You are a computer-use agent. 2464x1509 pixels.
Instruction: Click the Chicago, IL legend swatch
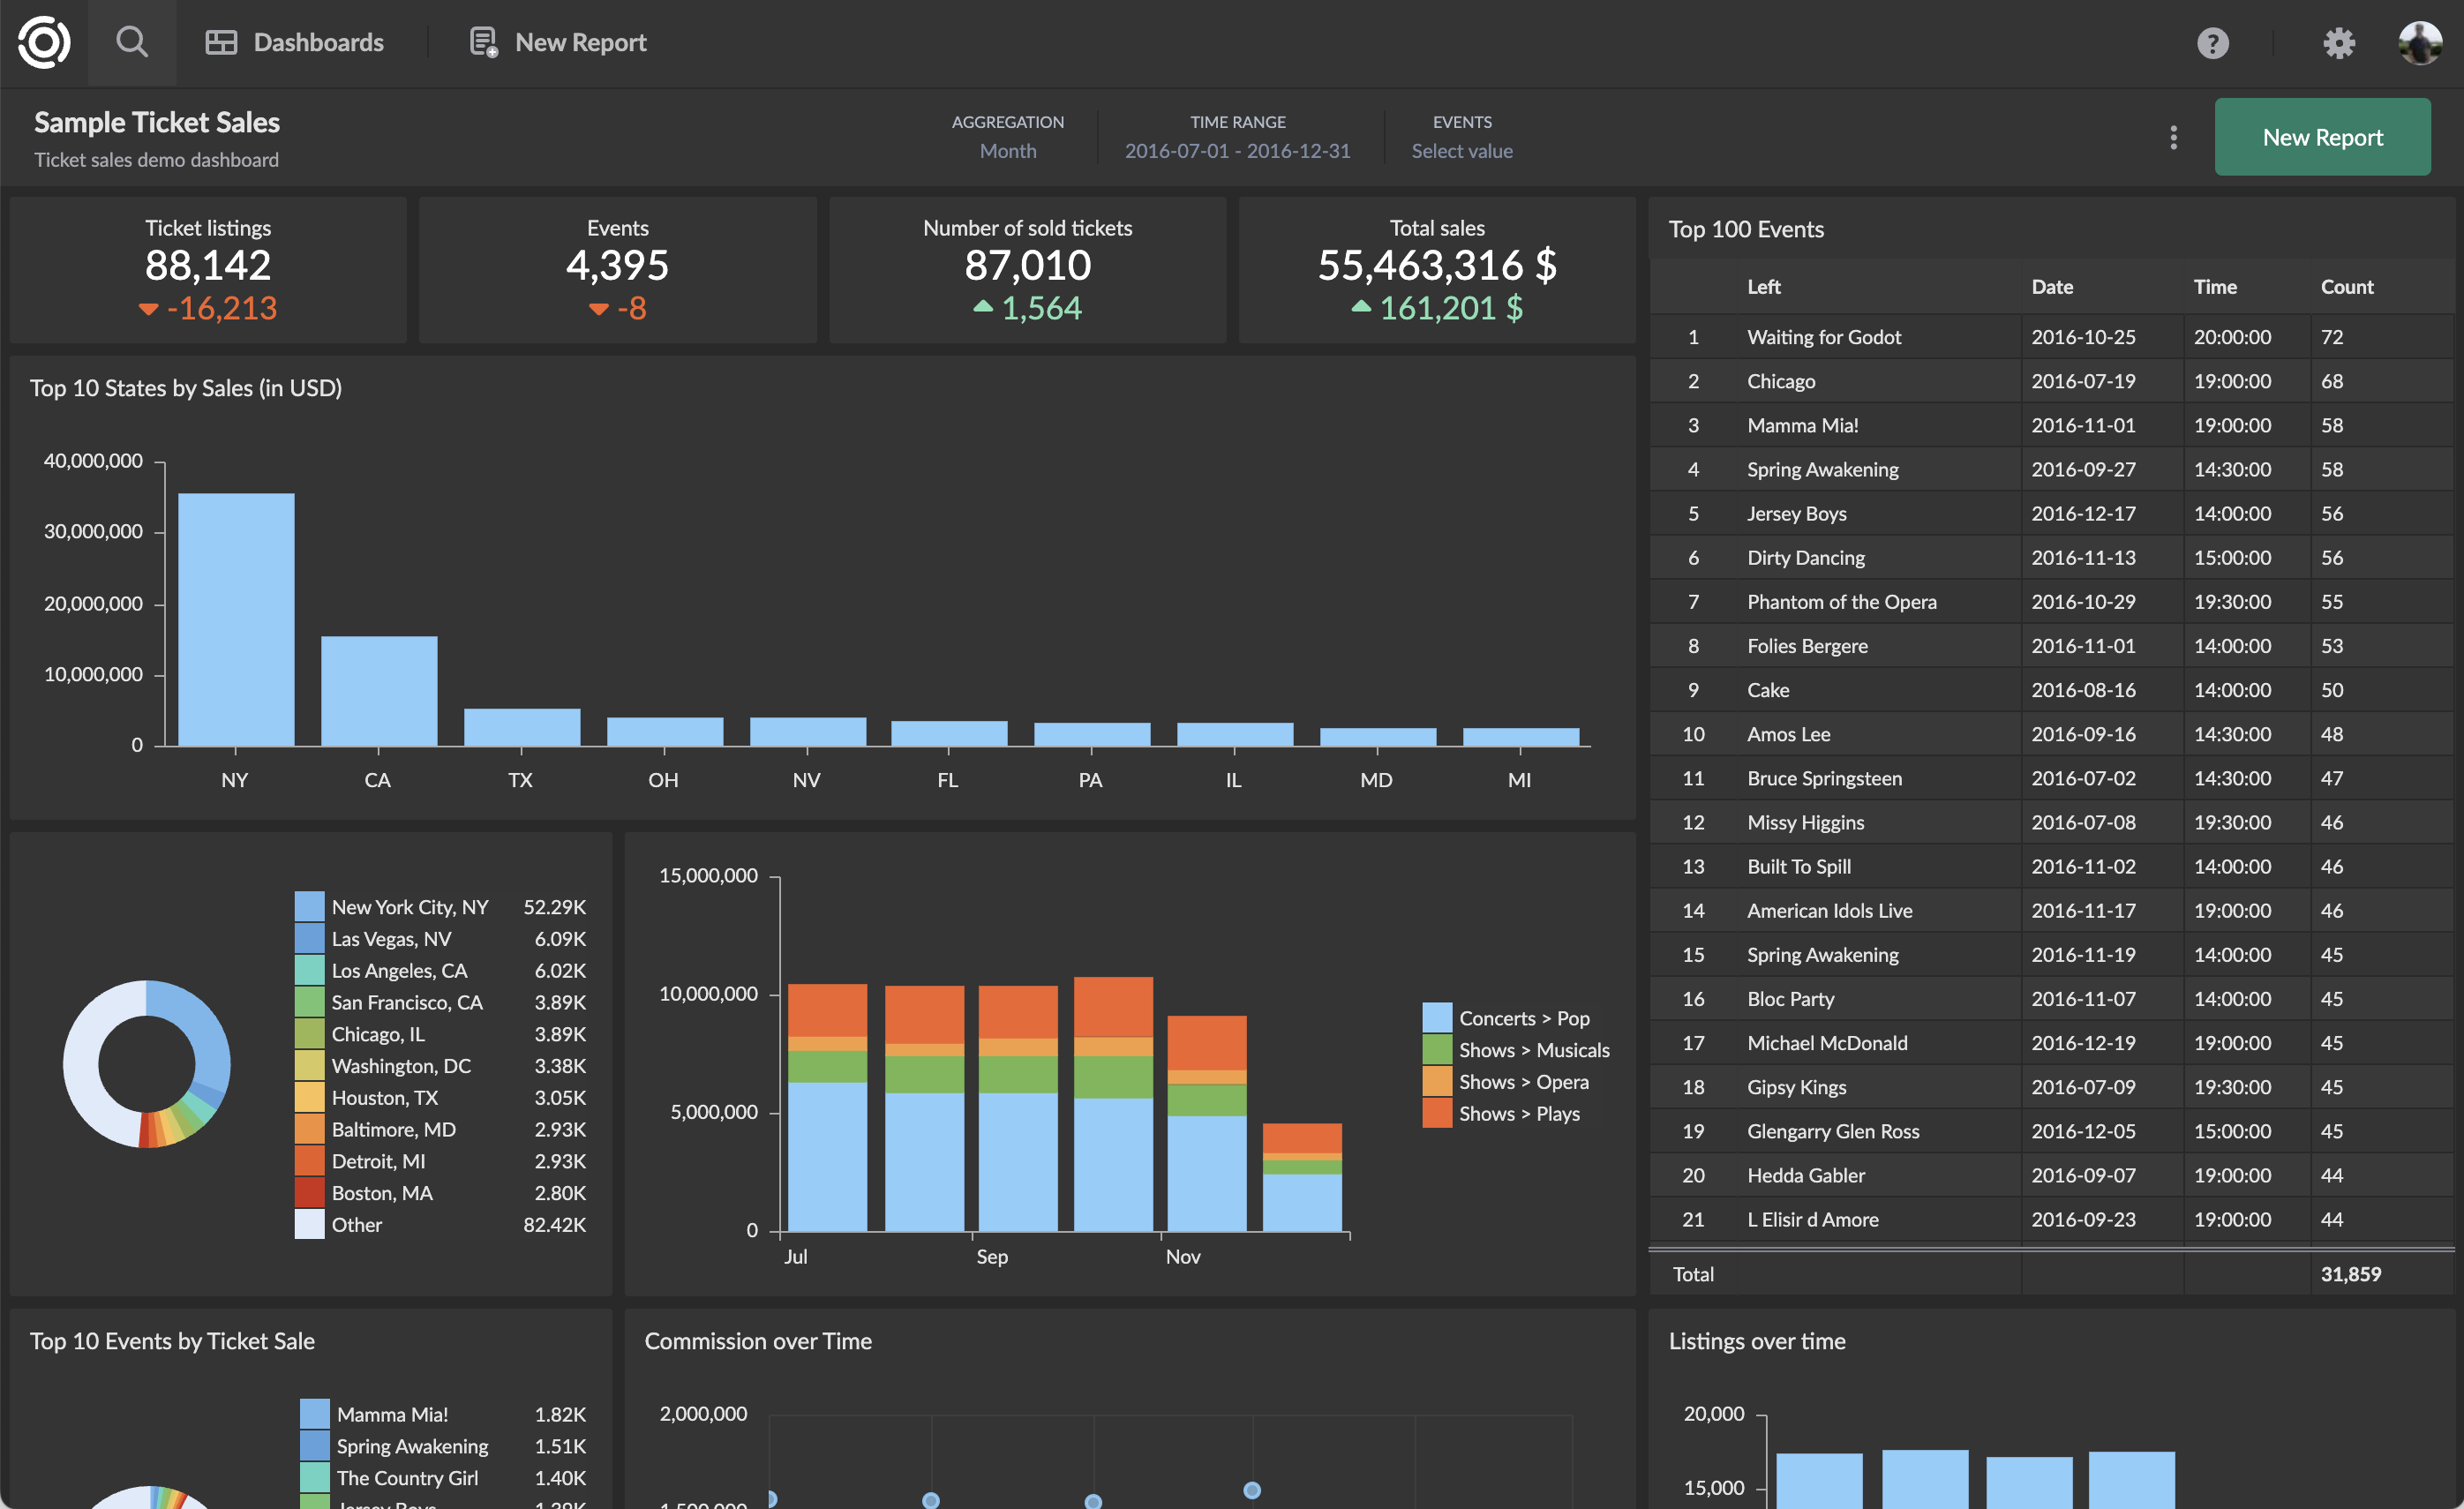pos(309,1034)
